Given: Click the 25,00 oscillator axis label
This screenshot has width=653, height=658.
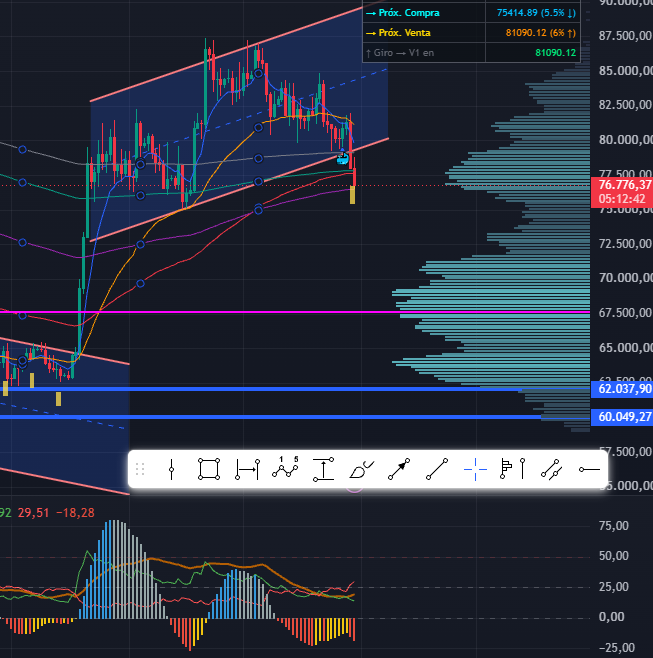Looking at the screenshot, I should pos(614,587).
